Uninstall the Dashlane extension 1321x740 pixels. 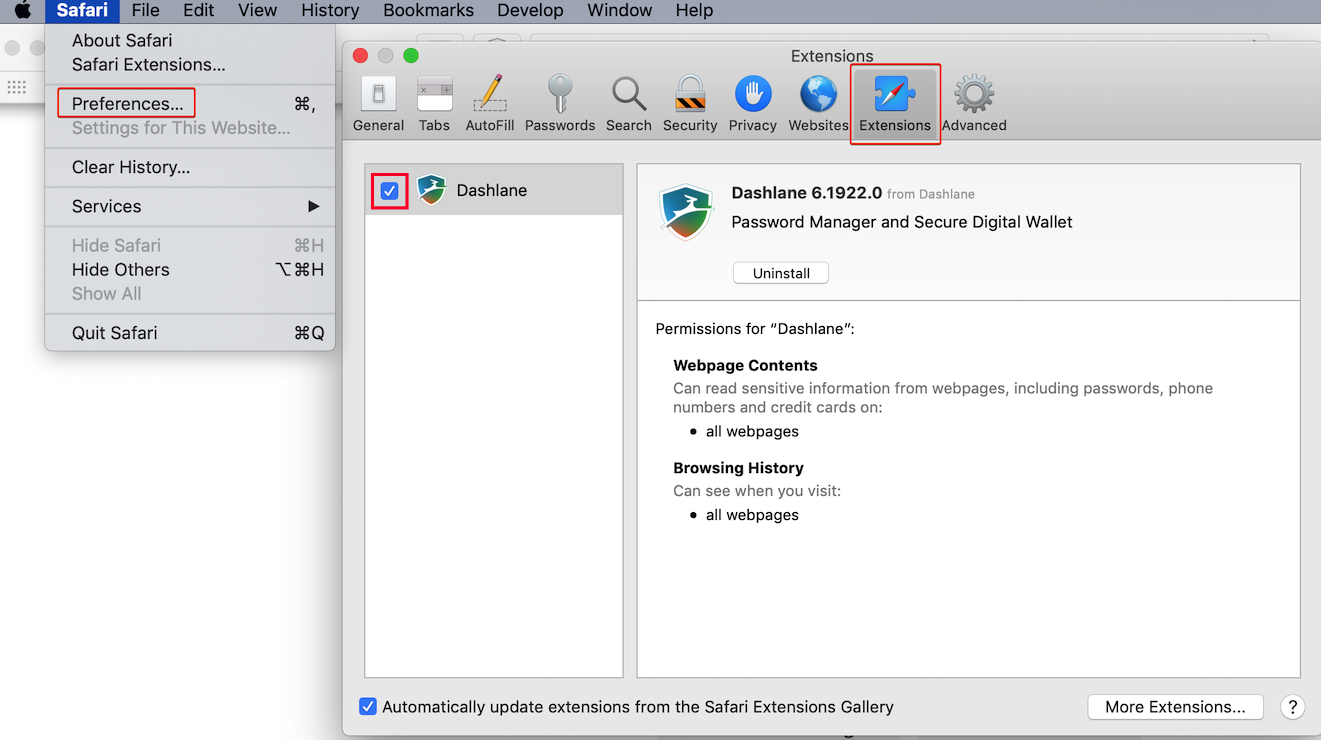[780, 272]
